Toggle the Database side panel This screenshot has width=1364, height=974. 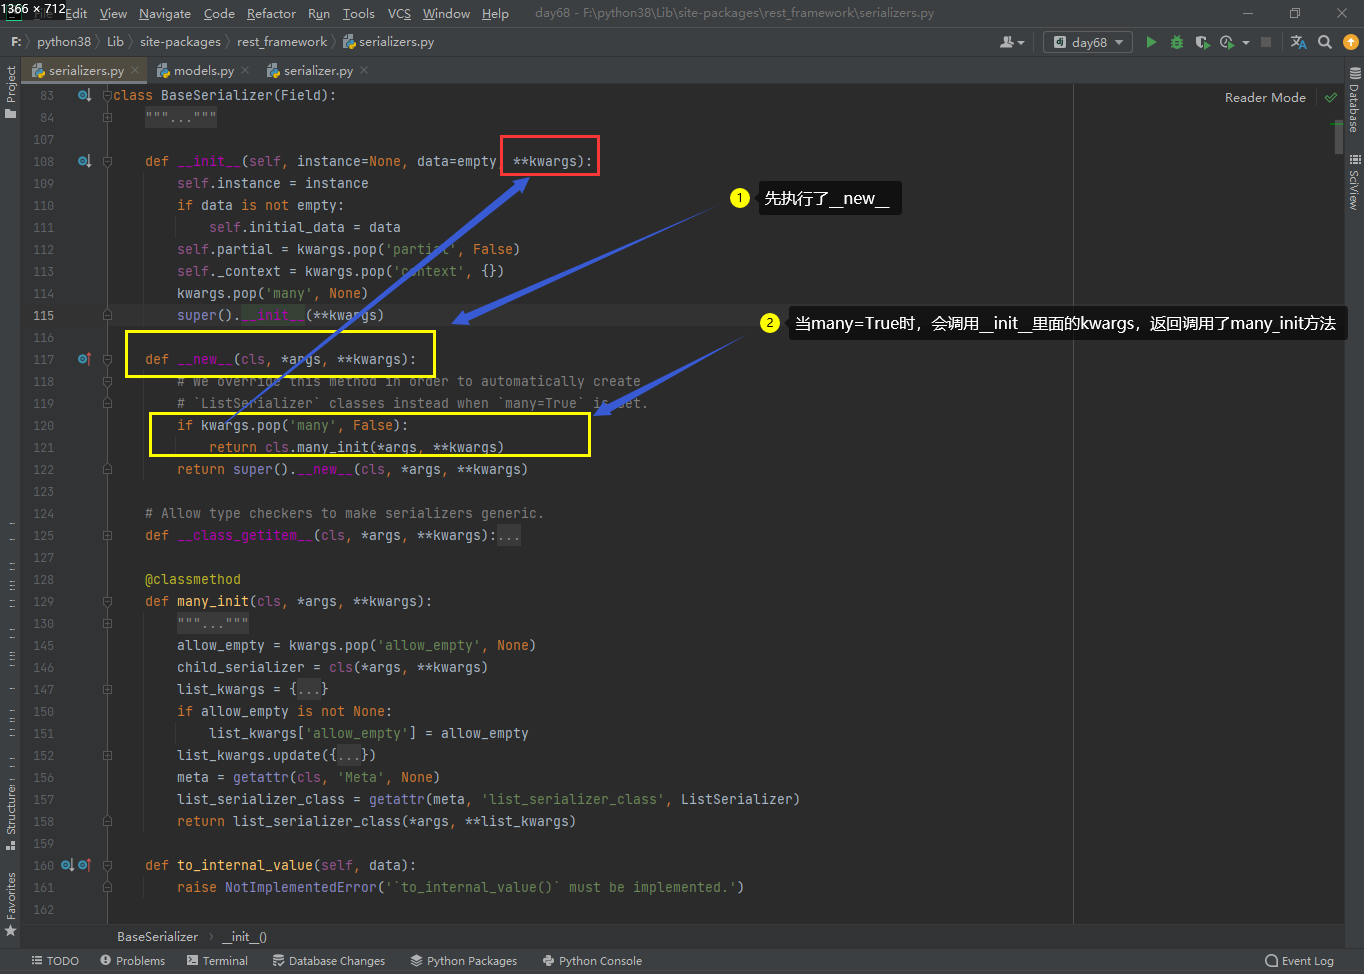1354,100
